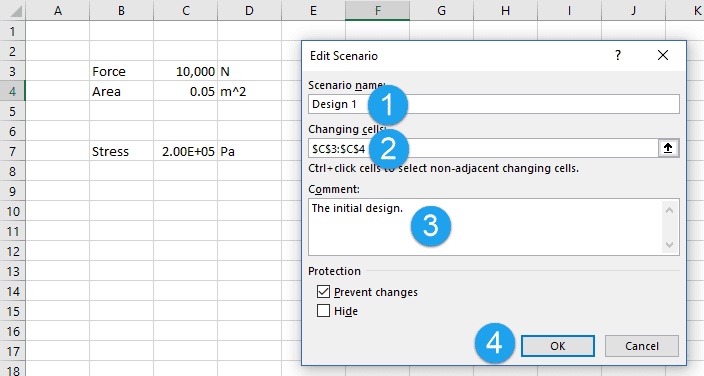
Task: Select the cell labeled Stress
Action: [121, 151]
